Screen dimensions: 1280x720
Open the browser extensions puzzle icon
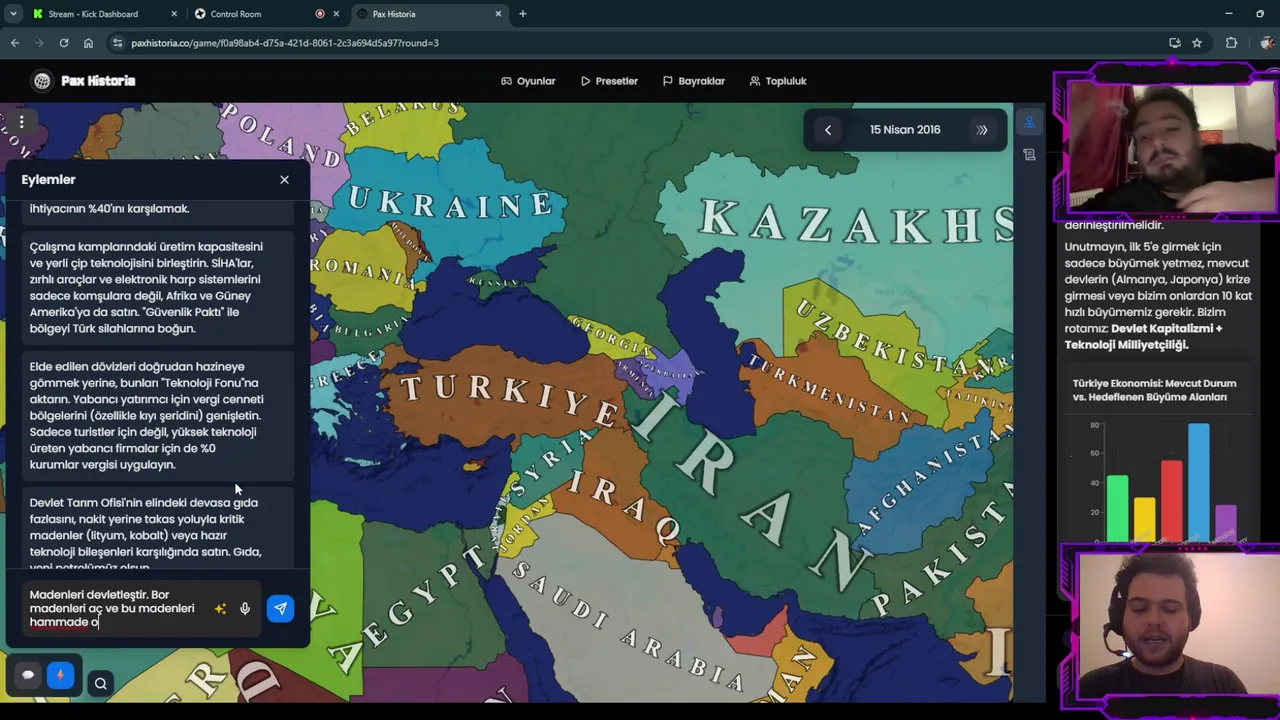click(x=1231, y=43)
